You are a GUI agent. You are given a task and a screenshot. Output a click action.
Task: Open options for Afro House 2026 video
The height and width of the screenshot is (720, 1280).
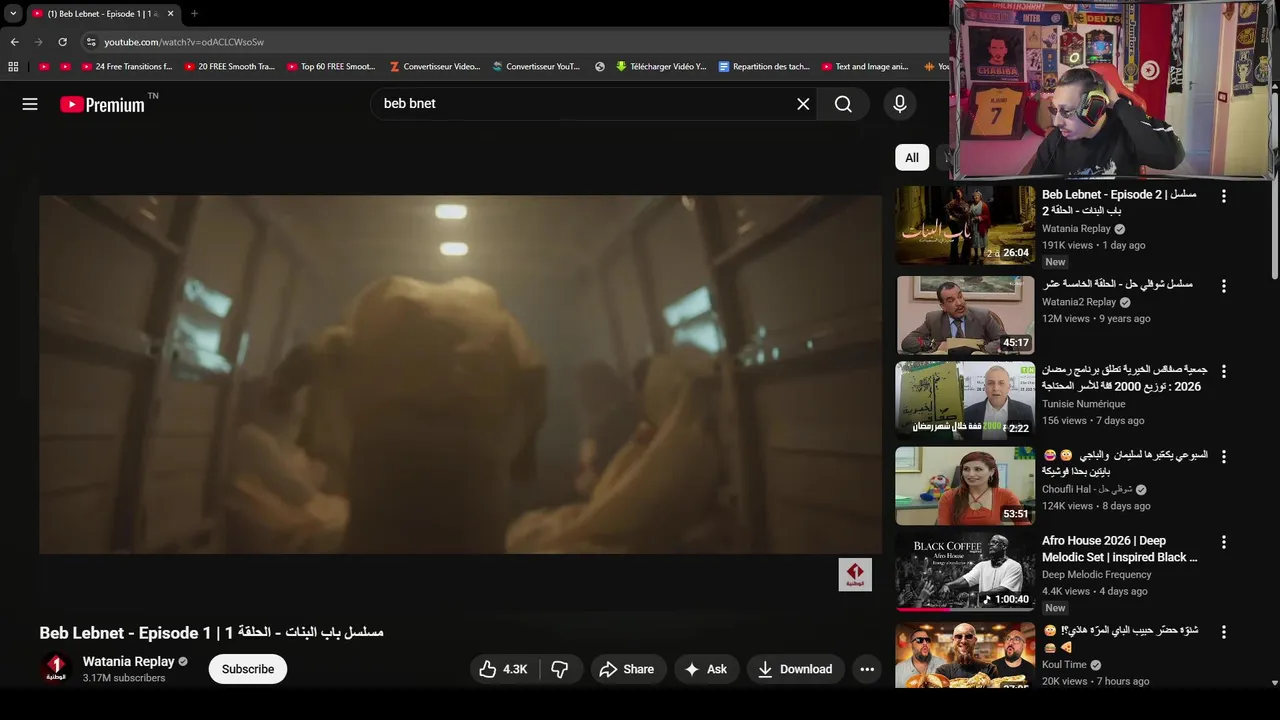click(1223, 542)
